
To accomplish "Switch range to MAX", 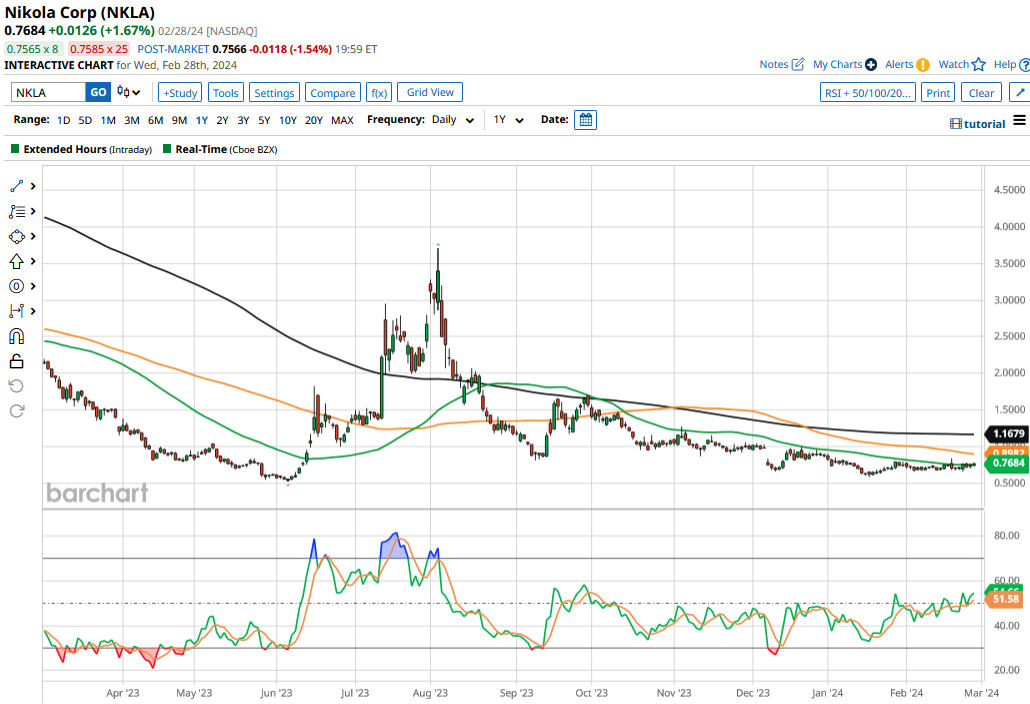I will [342, 120].
